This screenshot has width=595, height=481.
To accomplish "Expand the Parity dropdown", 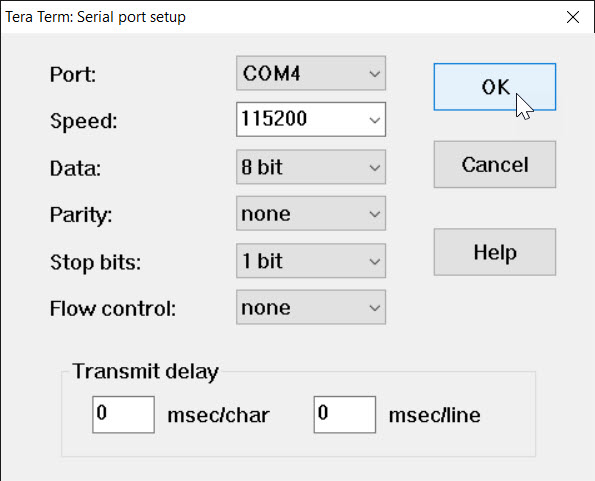I will point(311,214).
